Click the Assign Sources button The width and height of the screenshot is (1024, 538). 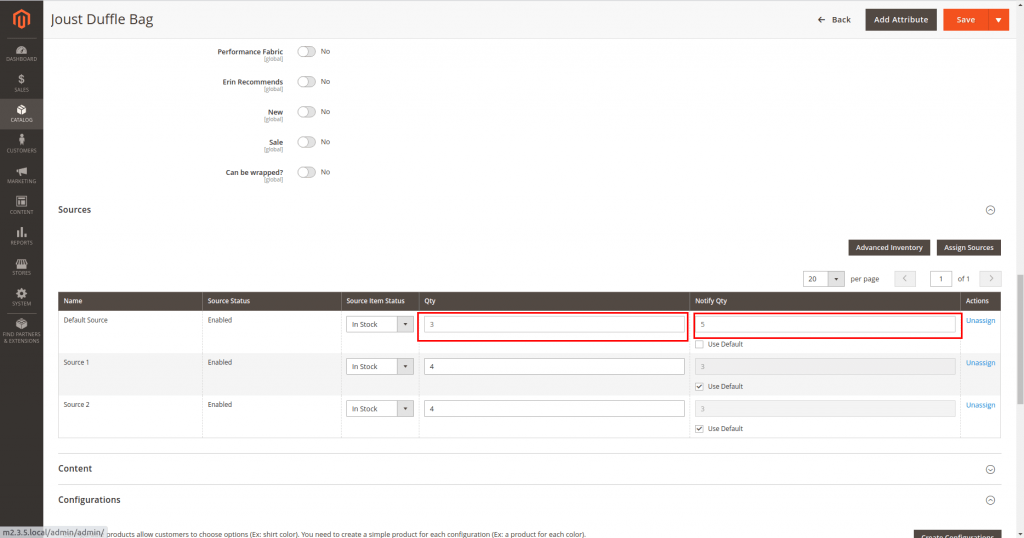(968, 247)
